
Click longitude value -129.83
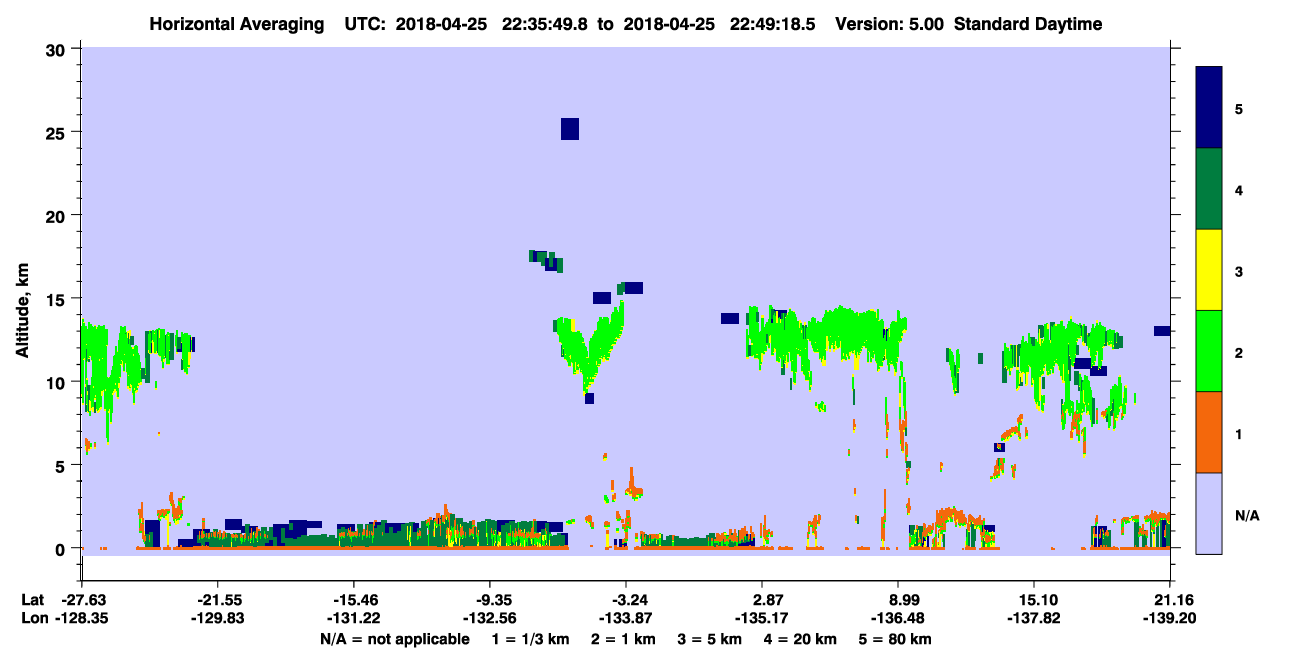218,618
